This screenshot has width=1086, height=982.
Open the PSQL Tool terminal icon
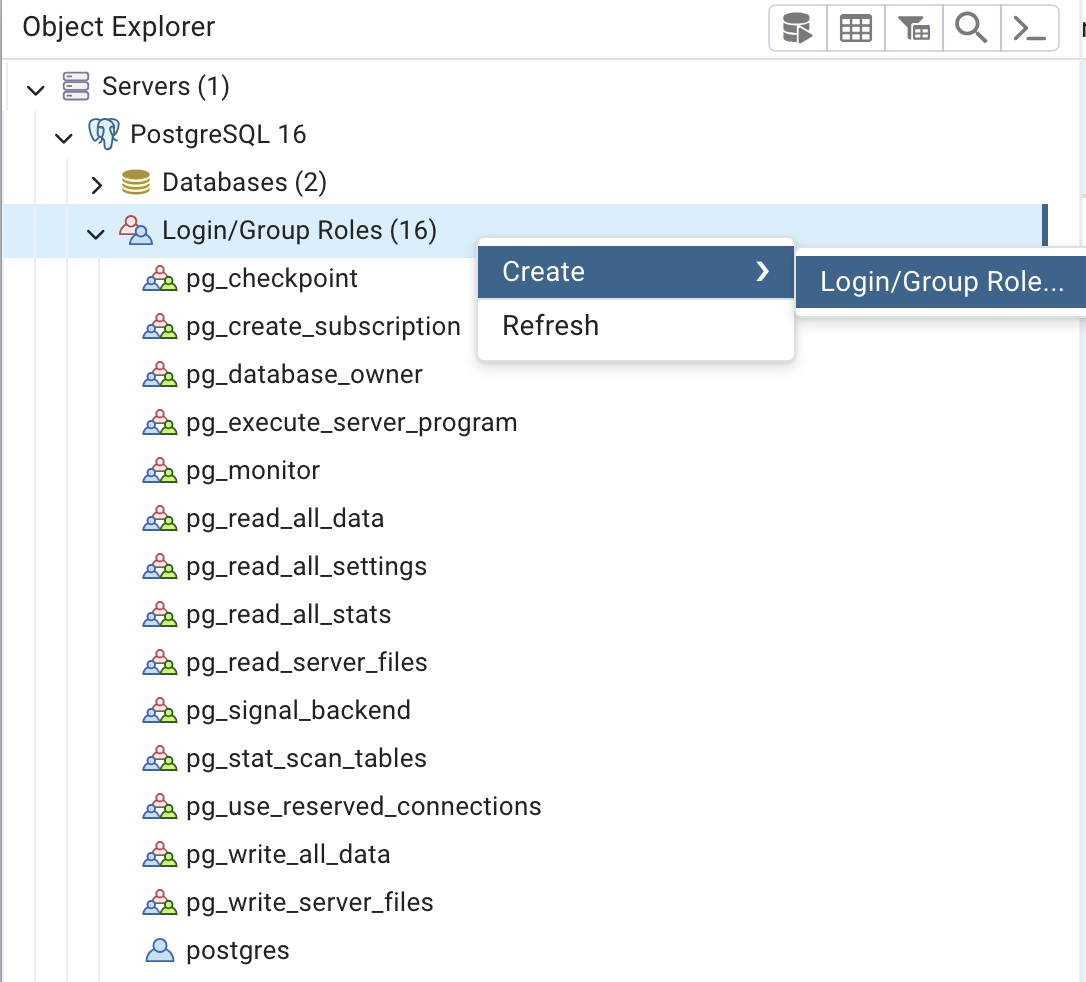tap(1029, 28)
